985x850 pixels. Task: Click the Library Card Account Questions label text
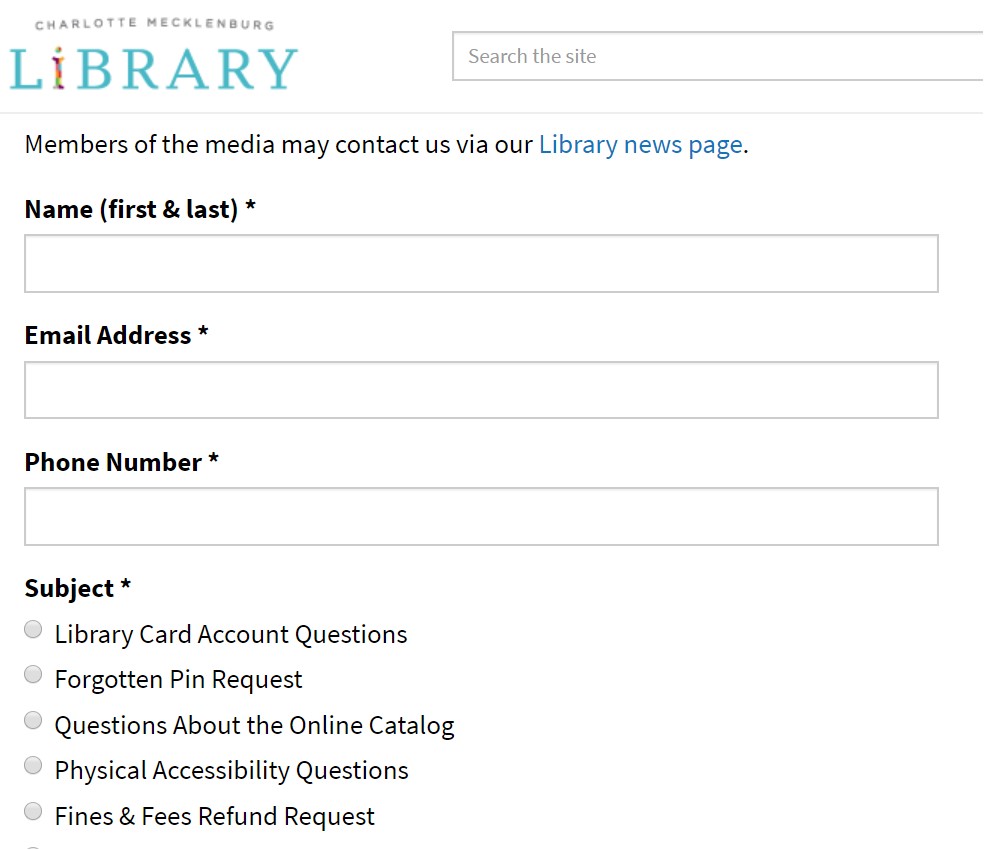(231, 635)
